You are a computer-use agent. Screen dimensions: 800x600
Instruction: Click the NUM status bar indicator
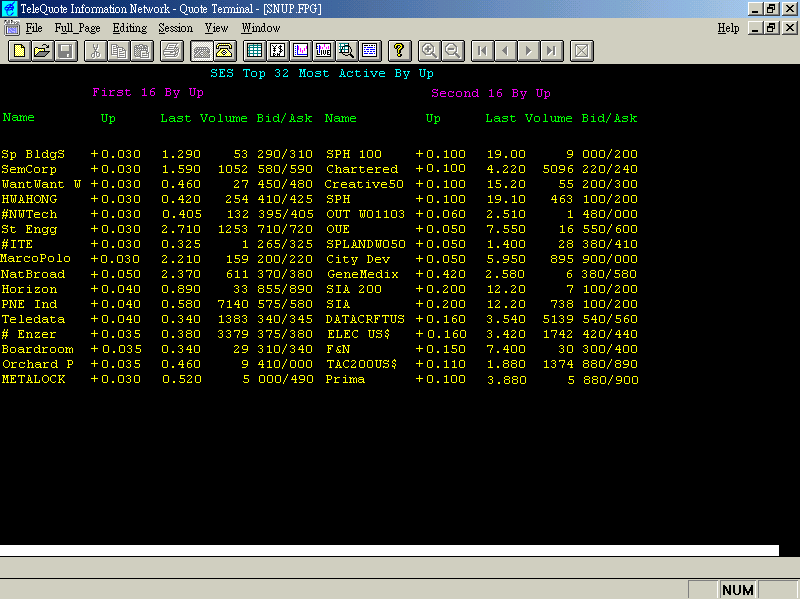738,590
